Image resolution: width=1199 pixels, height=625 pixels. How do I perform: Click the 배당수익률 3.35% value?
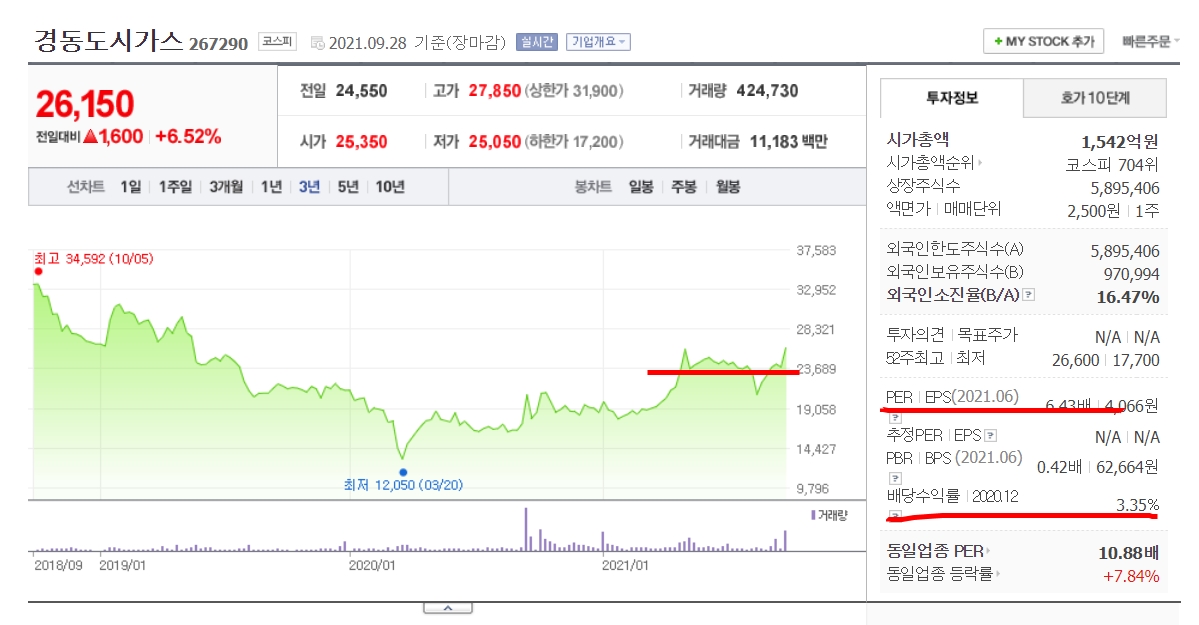coord(1137,505)
